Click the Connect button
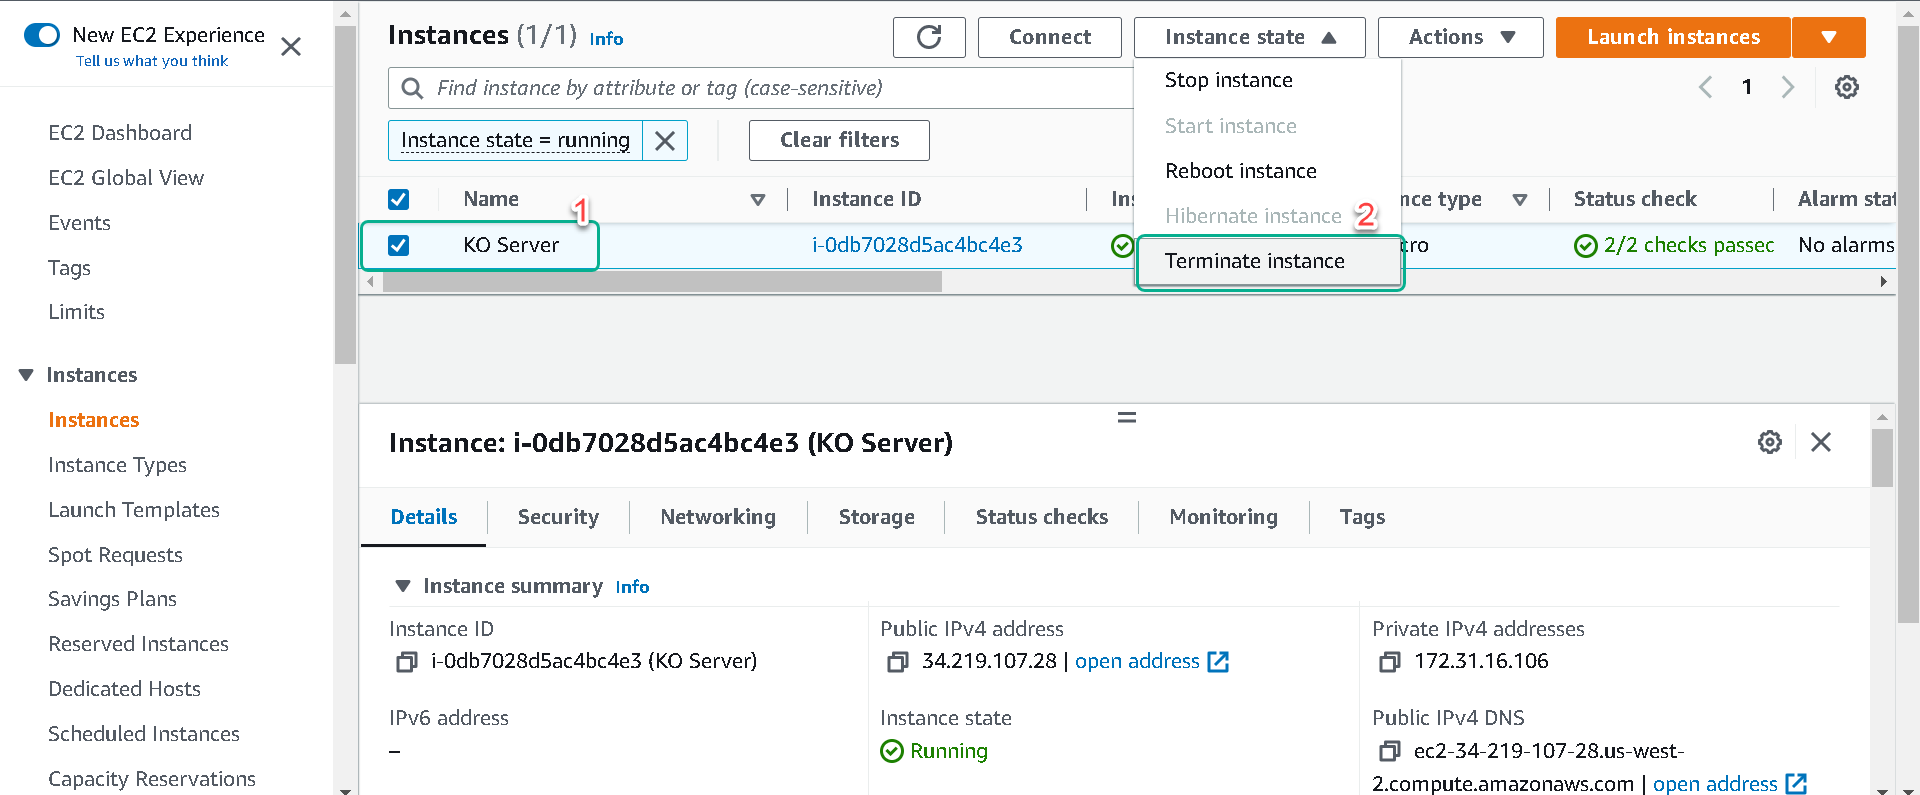Viewport: 1920px width, 795px height. 1050,37
